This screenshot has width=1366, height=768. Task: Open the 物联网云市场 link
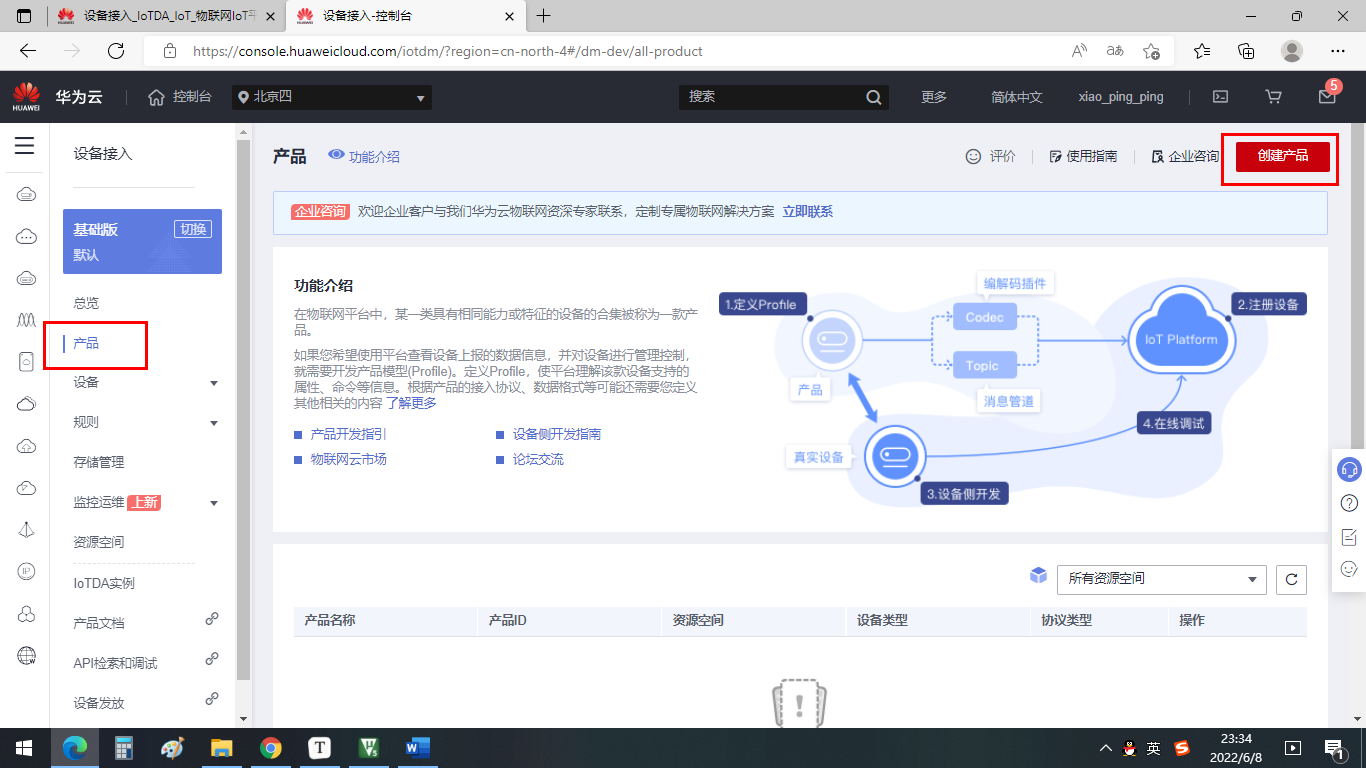pyautogui.click(x=348, y=459)
